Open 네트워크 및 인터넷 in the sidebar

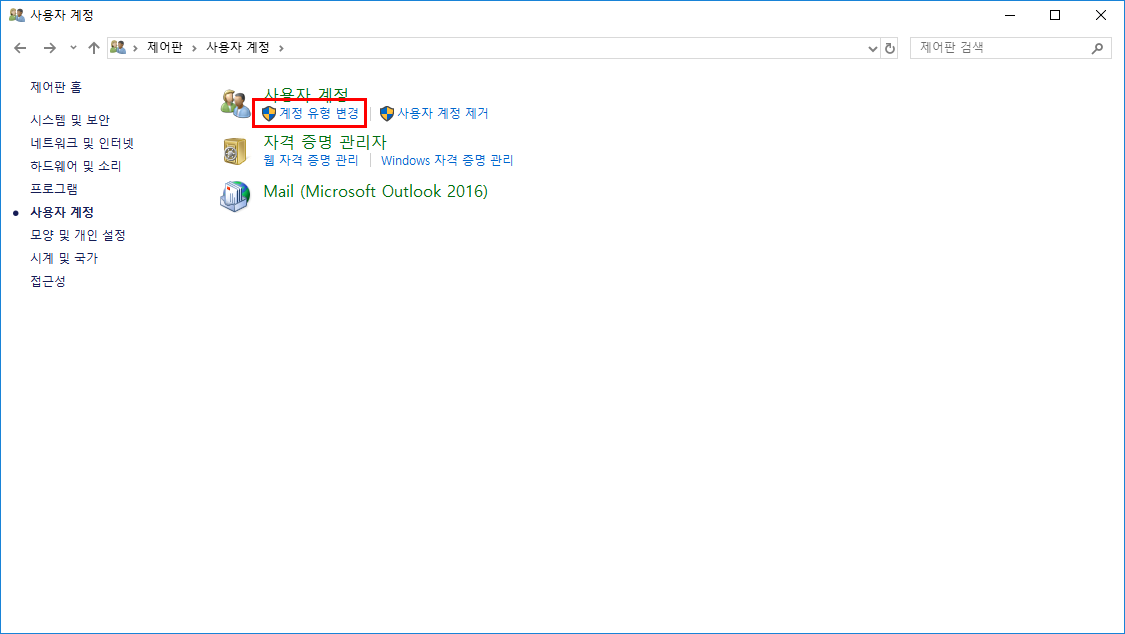82,143
